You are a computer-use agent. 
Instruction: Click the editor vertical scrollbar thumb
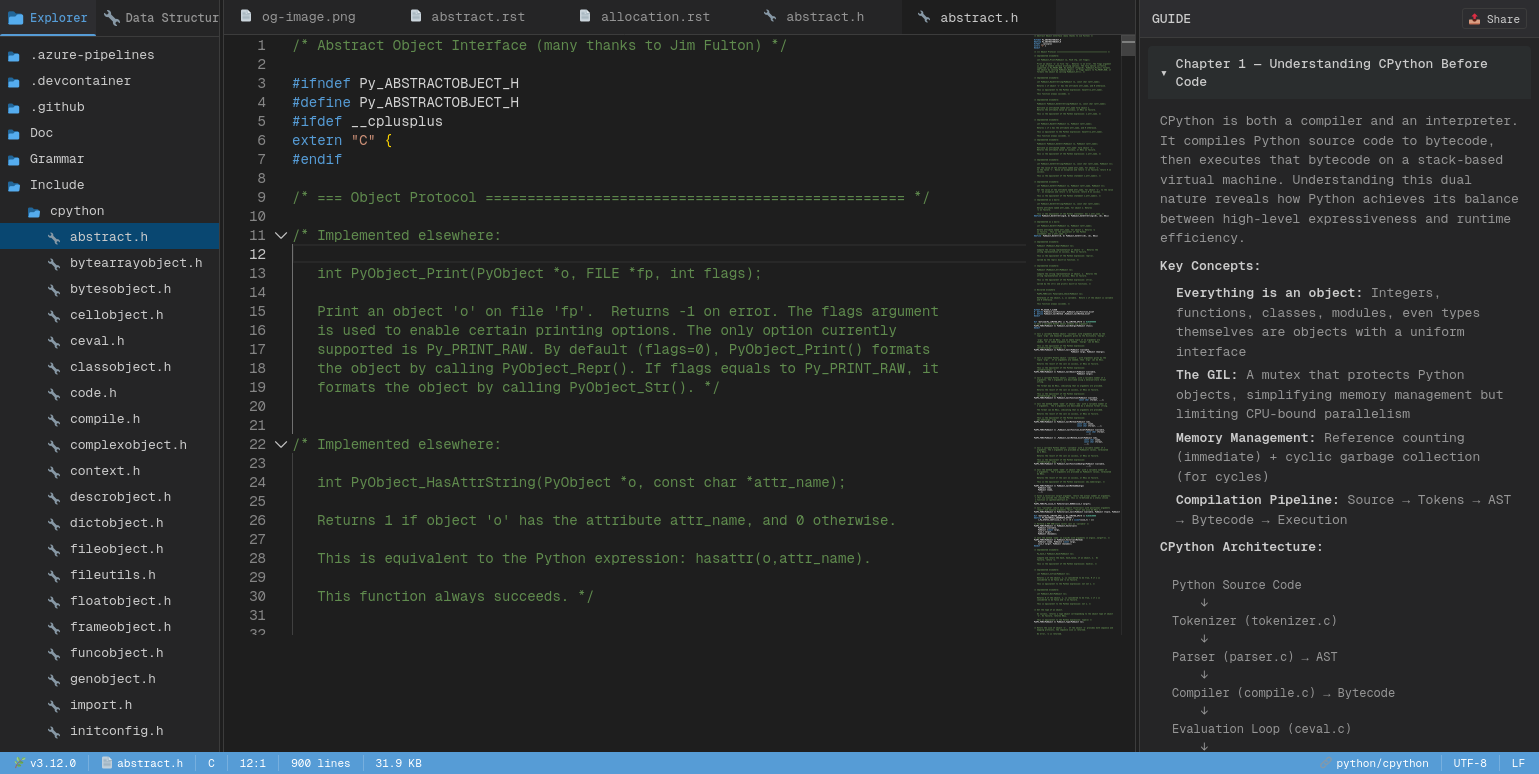(x=1128, y=45)
